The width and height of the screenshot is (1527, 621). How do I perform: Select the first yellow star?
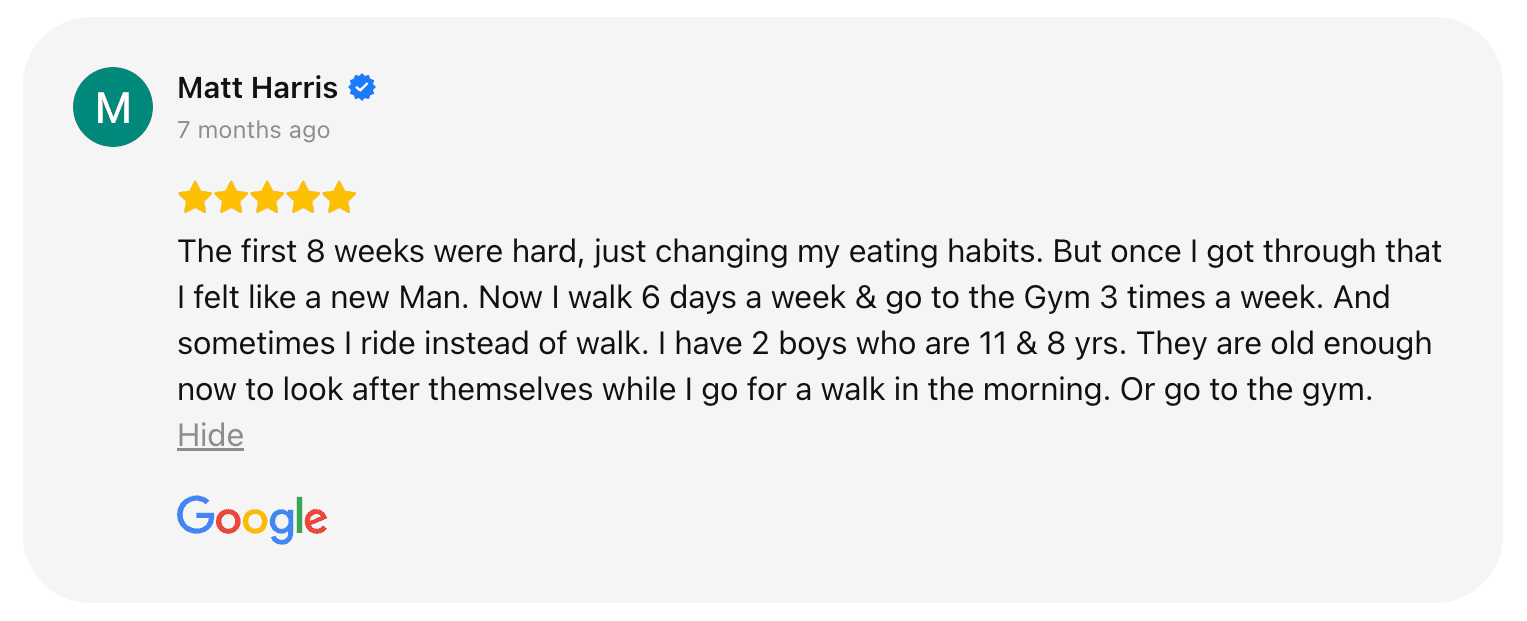pyautogui.click(x=194, y=198)
